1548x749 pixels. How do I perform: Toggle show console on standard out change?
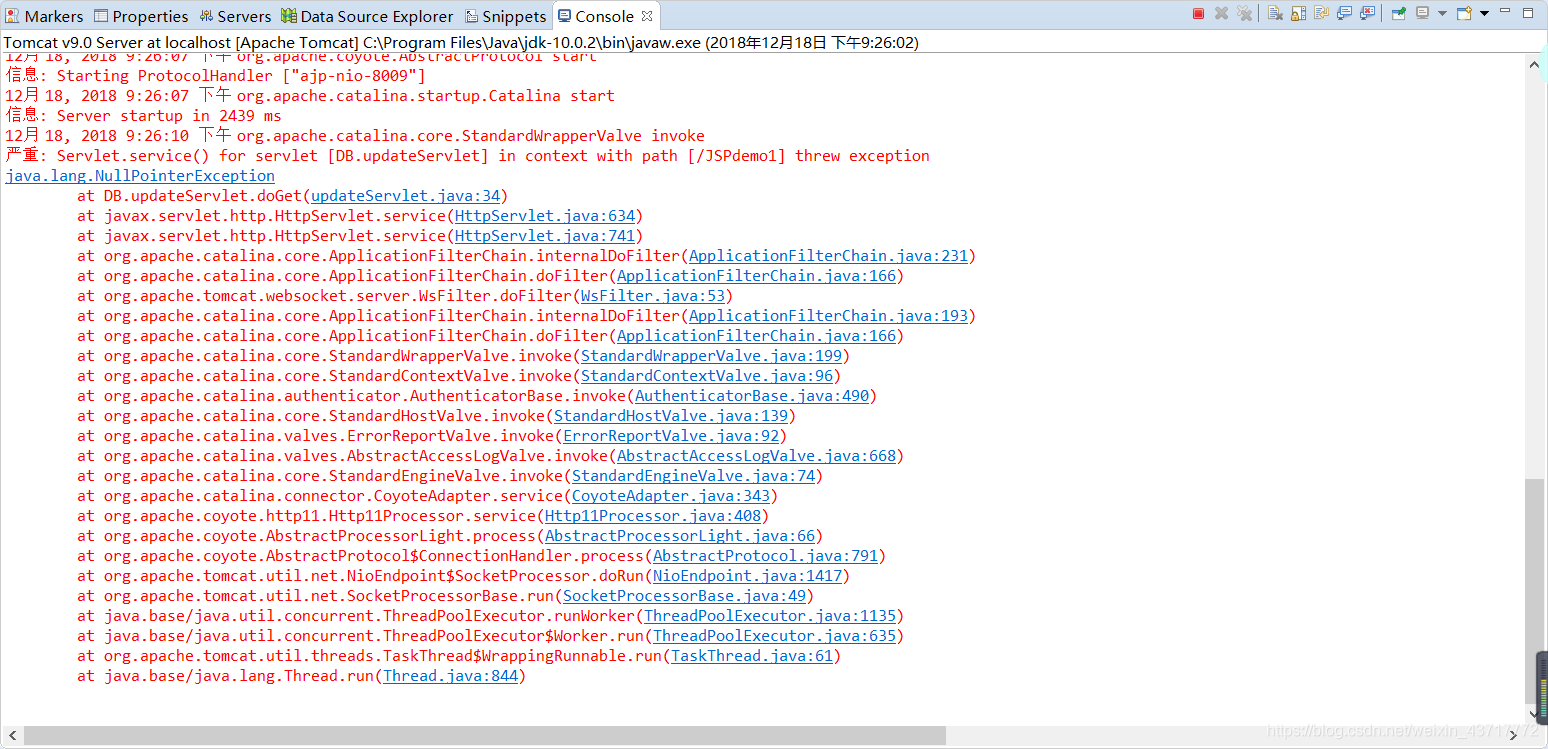1344,13
